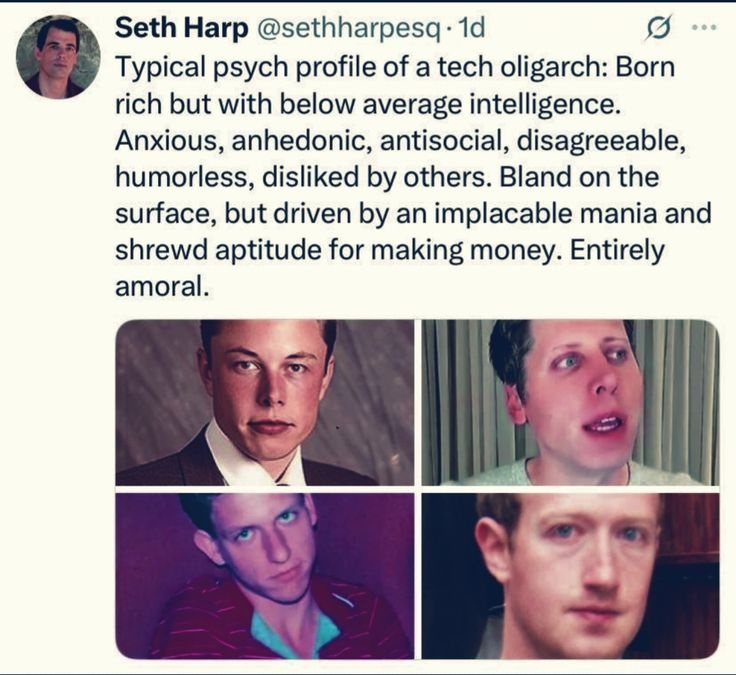This screenshot has width=736, height=675.
Task: Click the Grok slashed-circle icon
Action: (x=659, y=28)
